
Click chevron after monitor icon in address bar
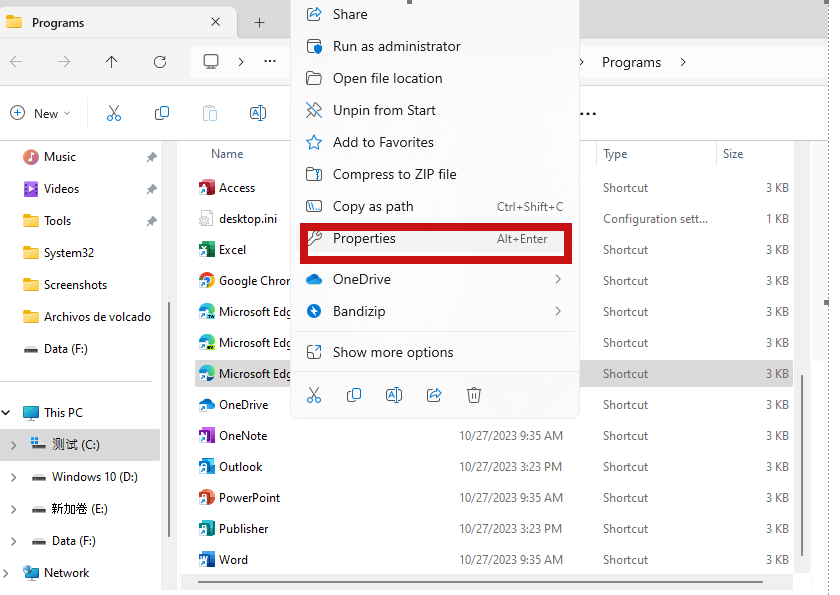coord(241,62)
